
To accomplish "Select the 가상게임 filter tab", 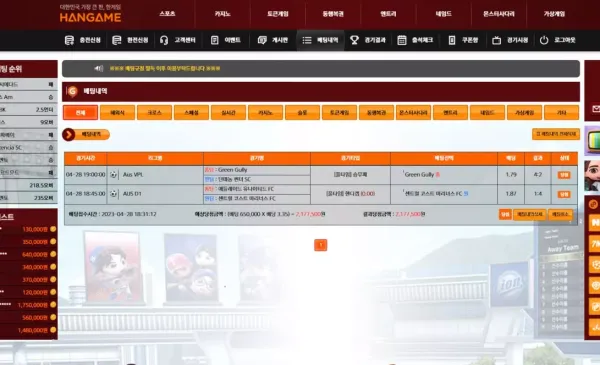I will click(524, 113).
